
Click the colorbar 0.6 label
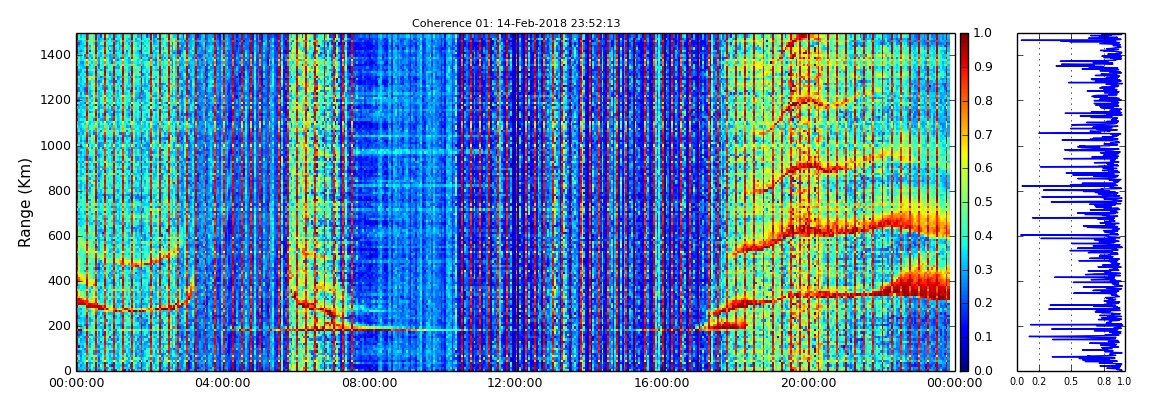983,169
